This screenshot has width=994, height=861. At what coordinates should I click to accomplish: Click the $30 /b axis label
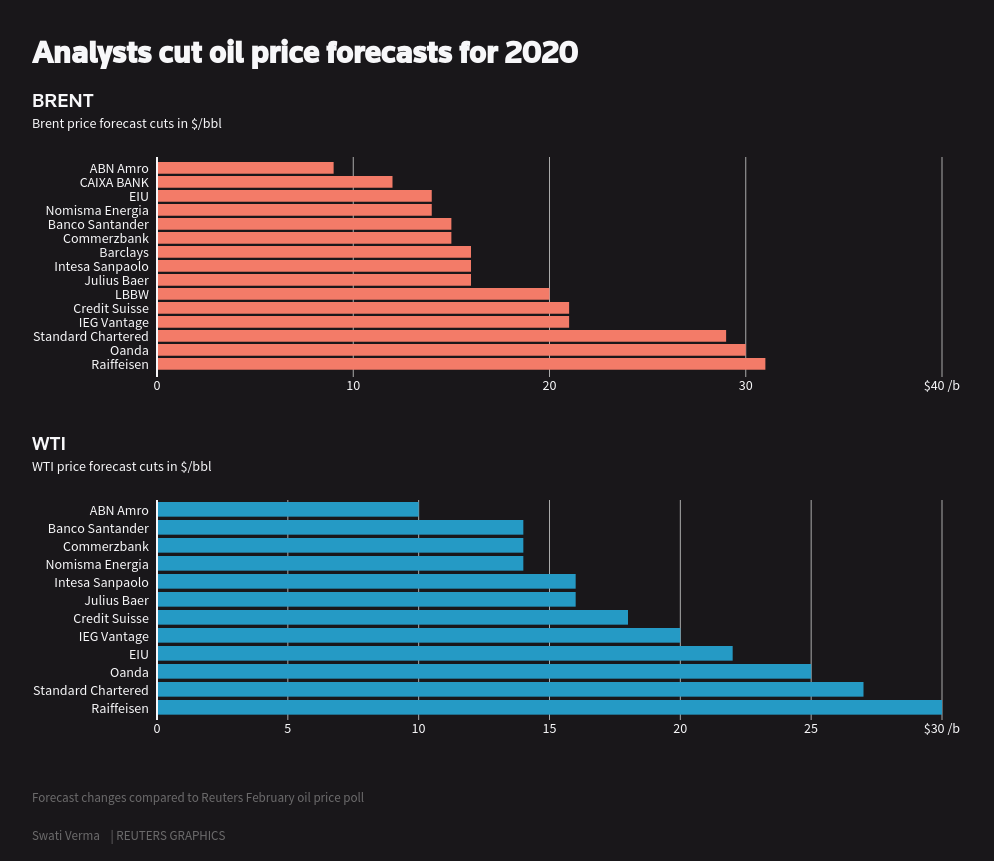[x=941, y=729]
